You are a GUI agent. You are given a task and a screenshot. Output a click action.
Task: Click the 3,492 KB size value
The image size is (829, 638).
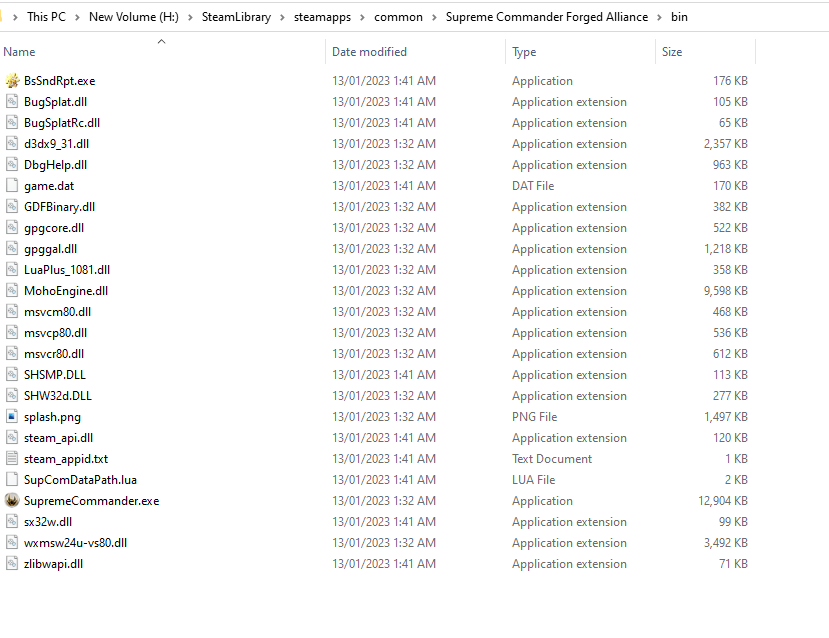[725, 543]
